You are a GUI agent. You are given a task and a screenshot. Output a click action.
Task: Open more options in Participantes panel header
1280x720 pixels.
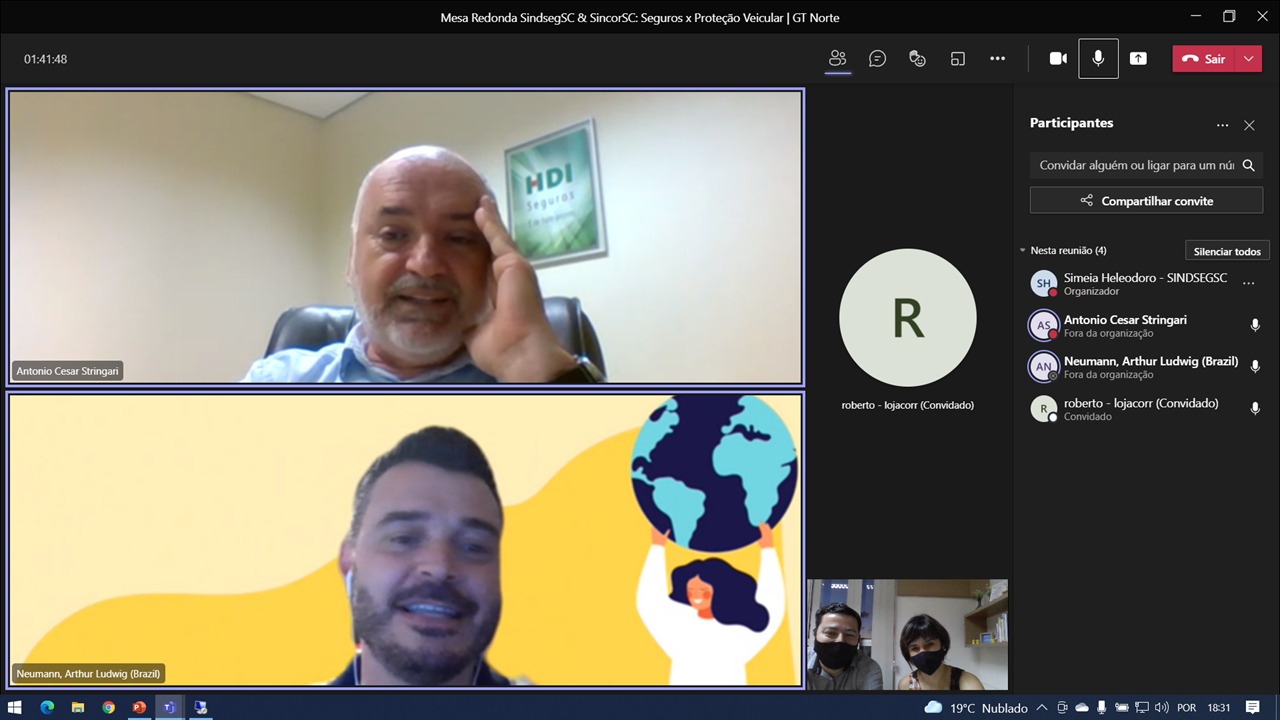pos(1222,125)
